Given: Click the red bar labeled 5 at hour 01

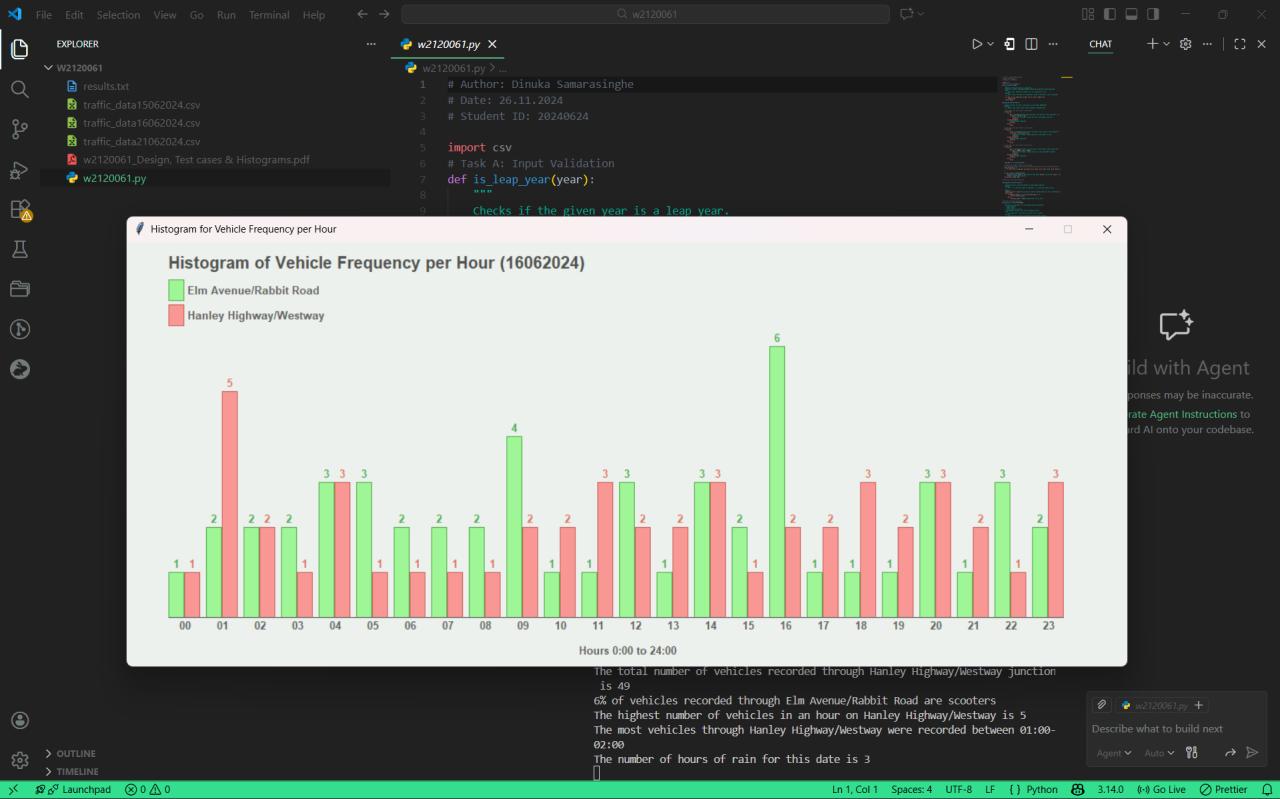Looking at the screenshot, I should click(x=230, y=504).
